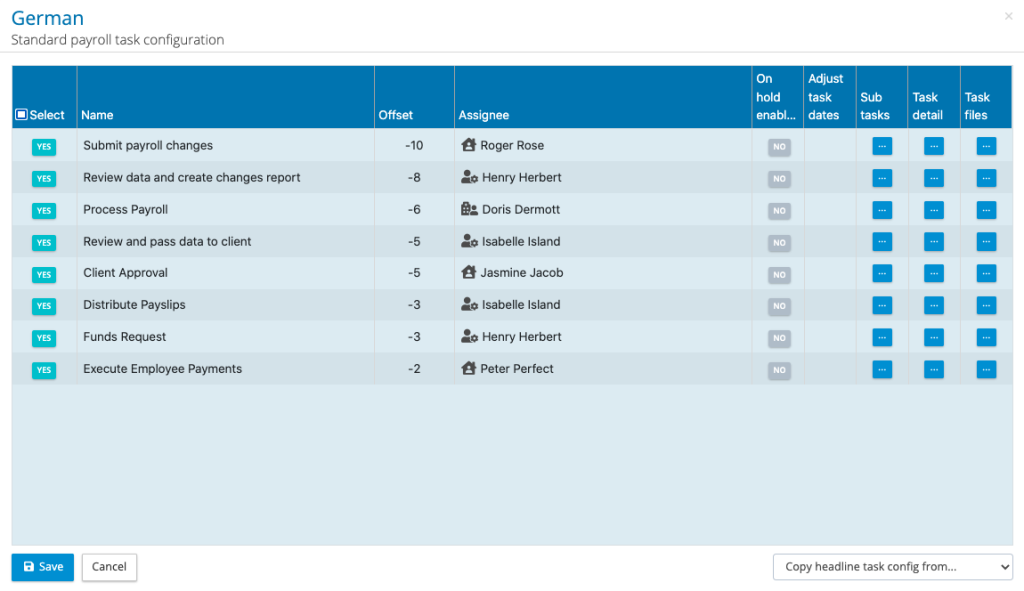This screenshot has height=591, width=1024.
Task: Open Sub tasks for Submit payroll changes
Action: click(882, 145)
